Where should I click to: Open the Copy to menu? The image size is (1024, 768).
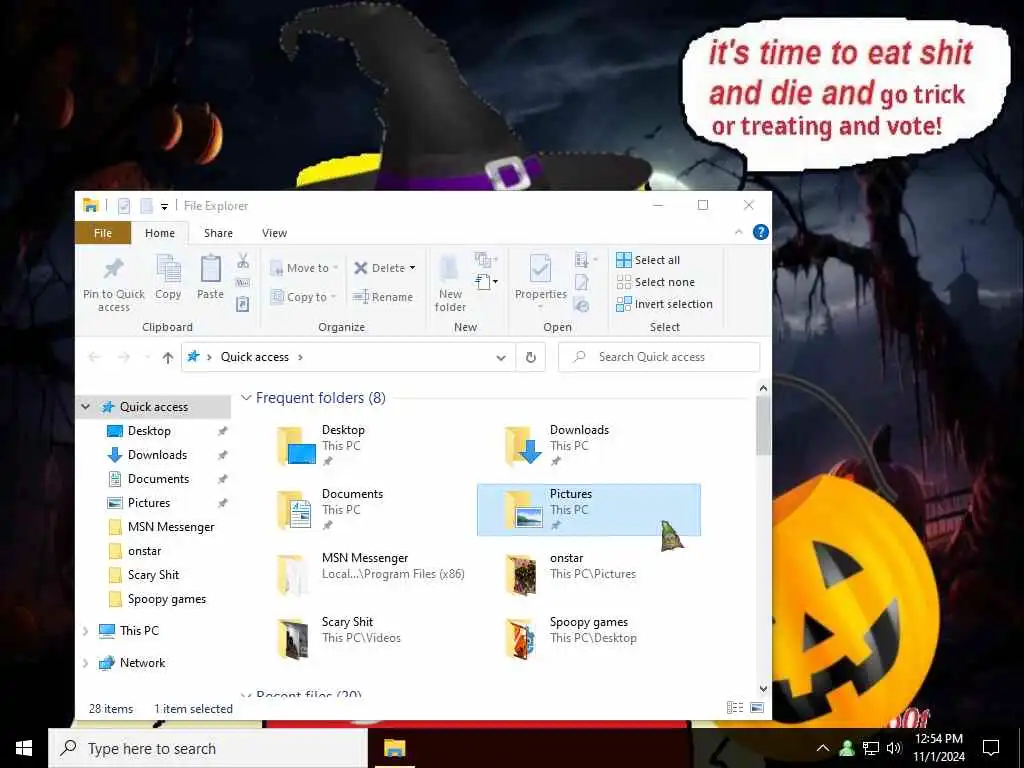pyautogui.click(x=304, y=296)
